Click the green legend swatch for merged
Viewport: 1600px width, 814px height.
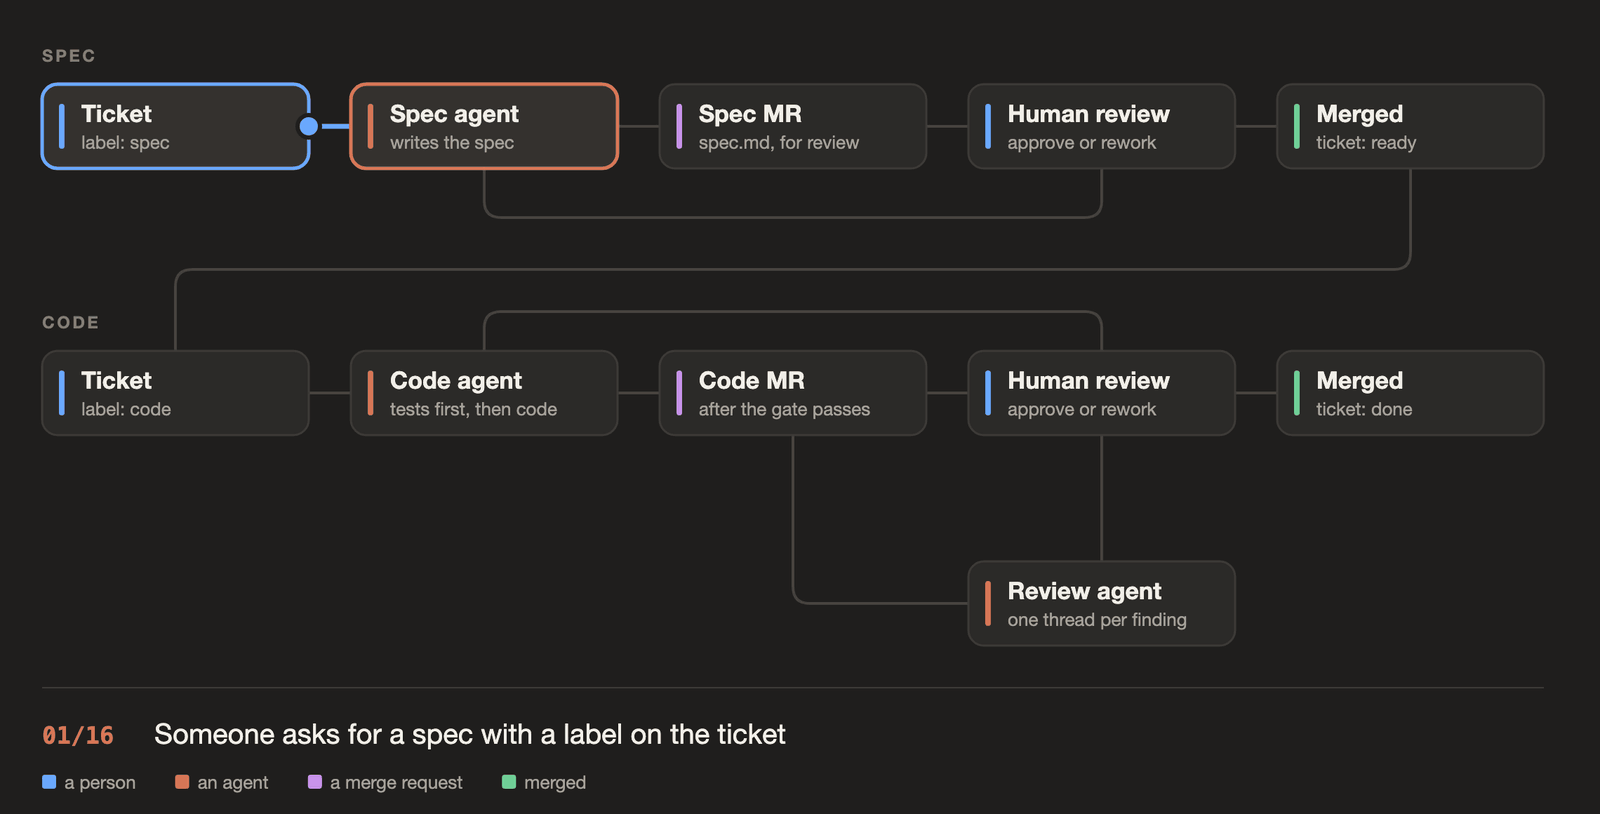(509, 782)
